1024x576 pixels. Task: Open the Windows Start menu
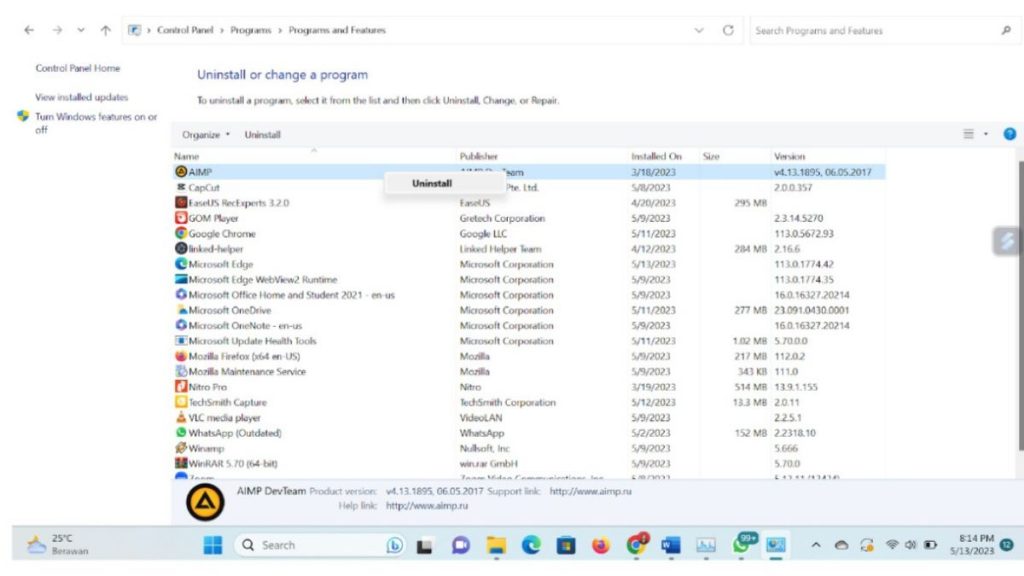[x=213, y=545]
